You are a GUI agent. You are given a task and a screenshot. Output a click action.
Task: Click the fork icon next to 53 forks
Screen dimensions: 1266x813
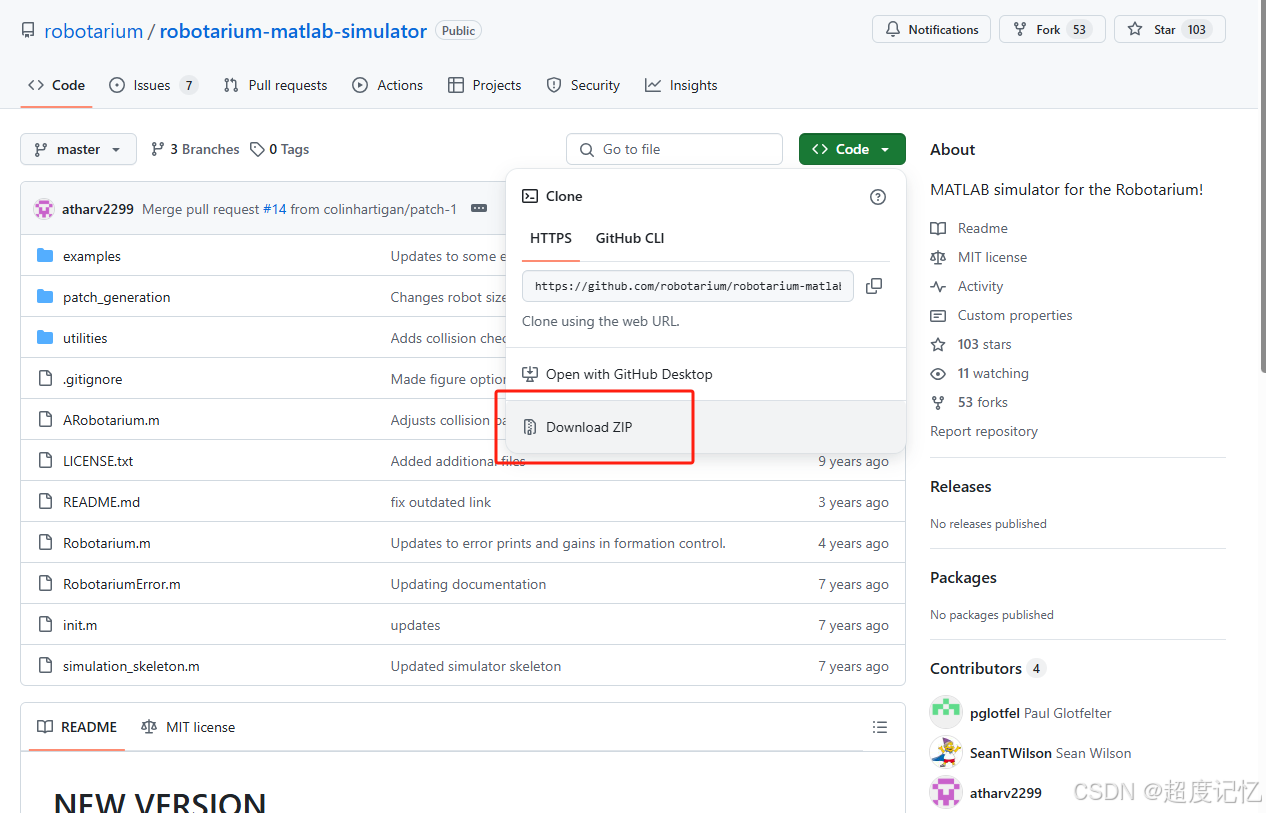coord(938,402)
